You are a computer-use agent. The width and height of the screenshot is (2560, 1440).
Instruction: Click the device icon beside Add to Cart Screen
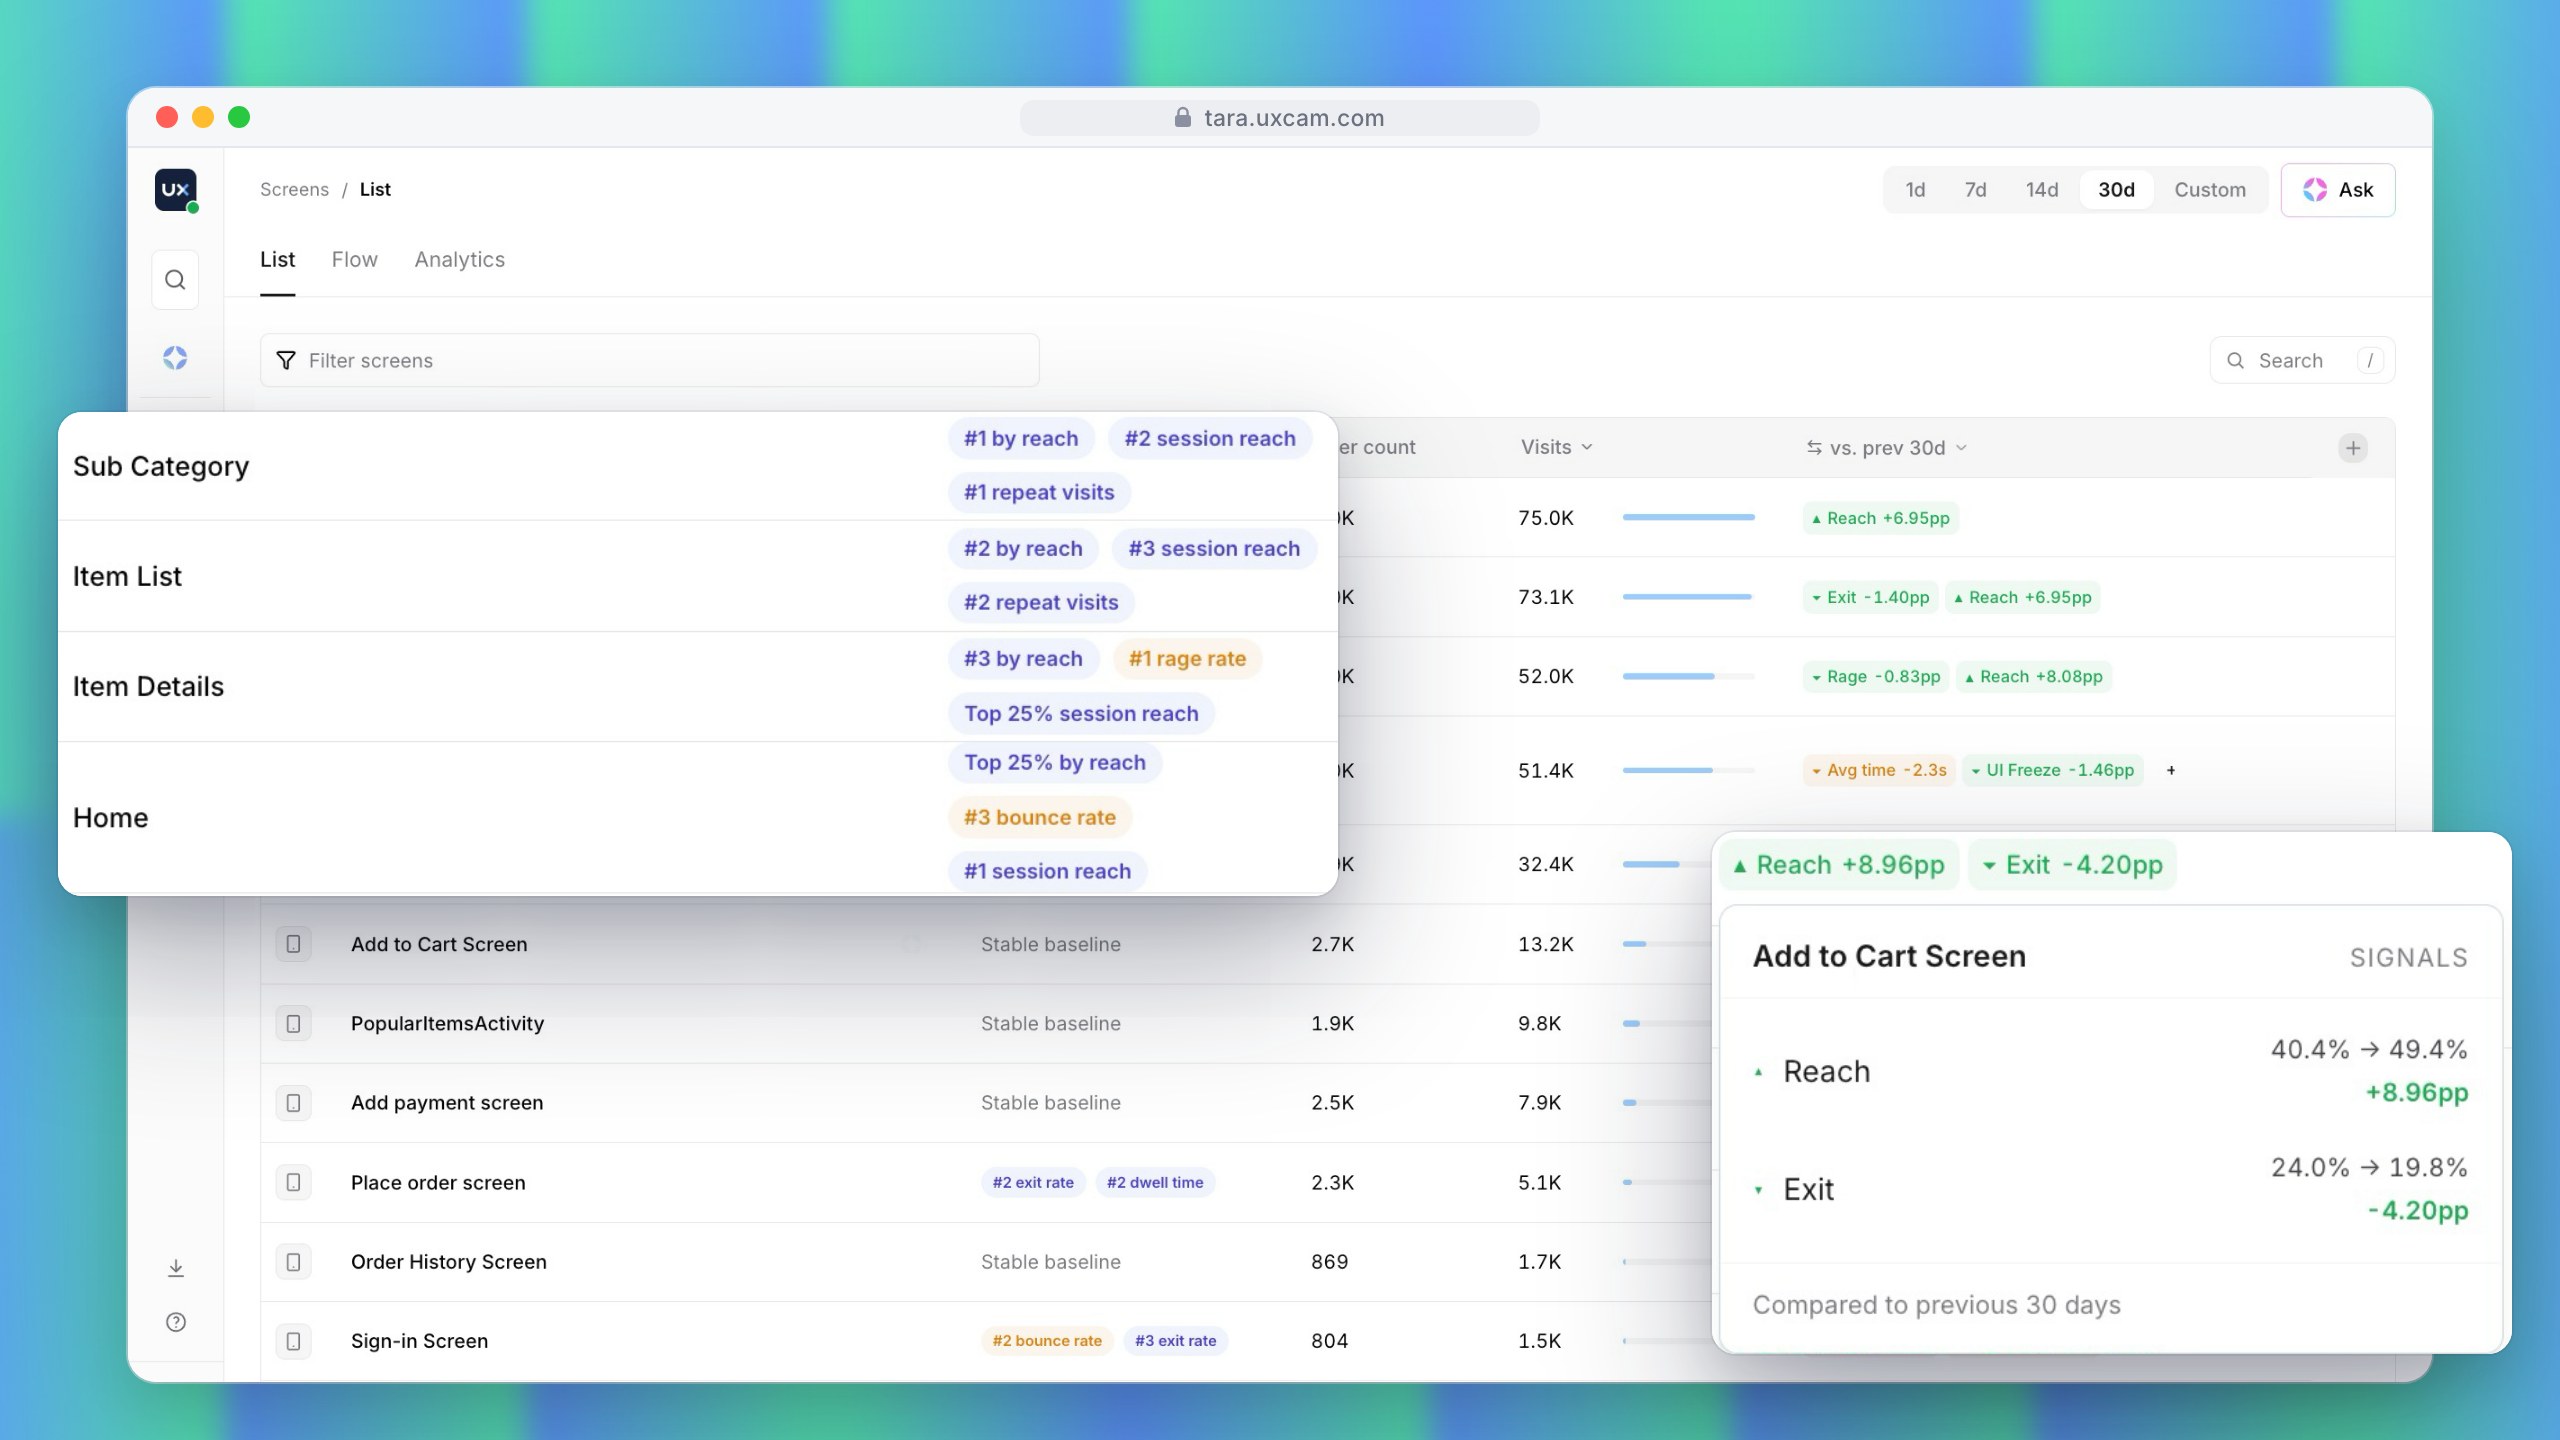coord(293,944)
